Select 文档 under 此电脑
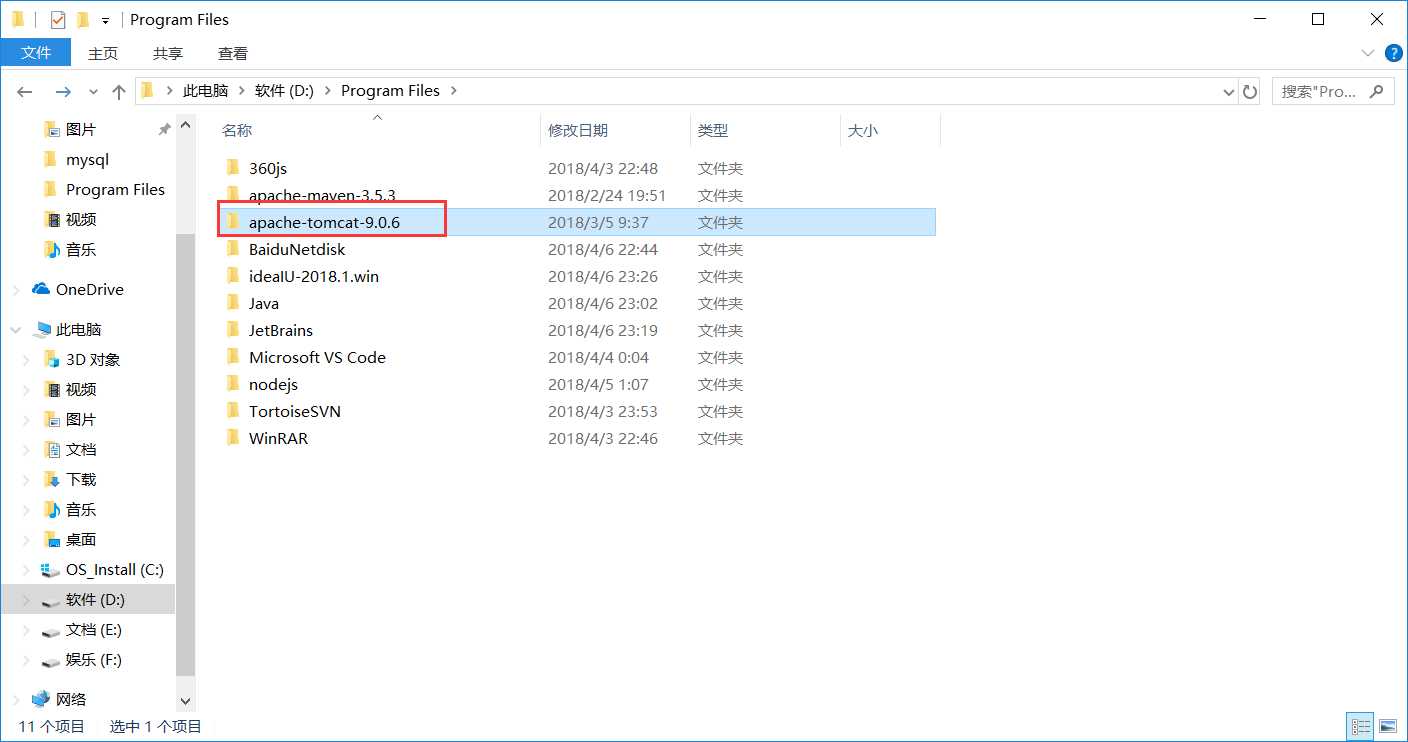Viewport: 1408px width, 742px height. pos(80,449)
